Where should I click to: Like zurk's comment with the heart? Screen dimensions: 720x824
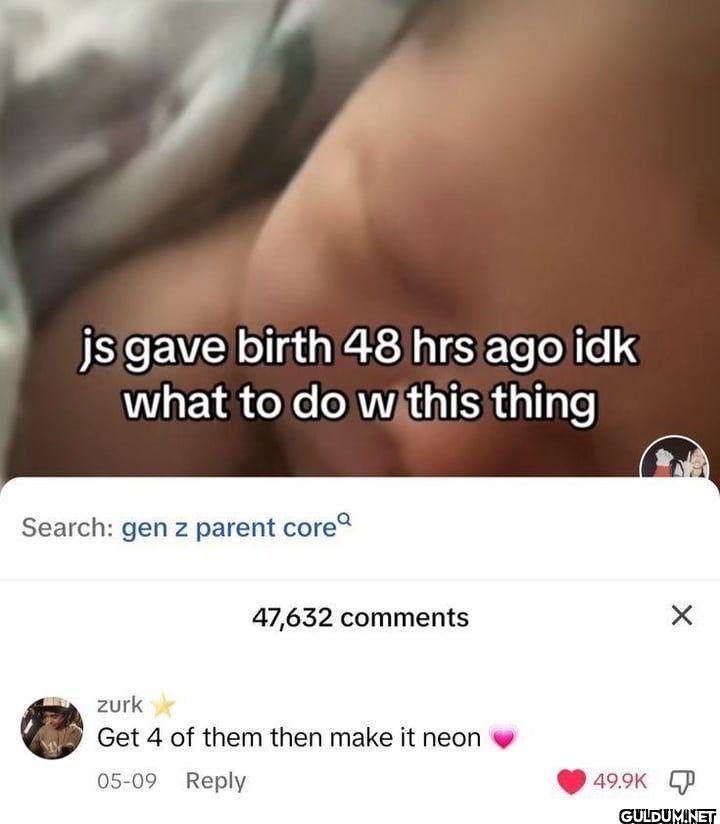click(x=571, y=781)
